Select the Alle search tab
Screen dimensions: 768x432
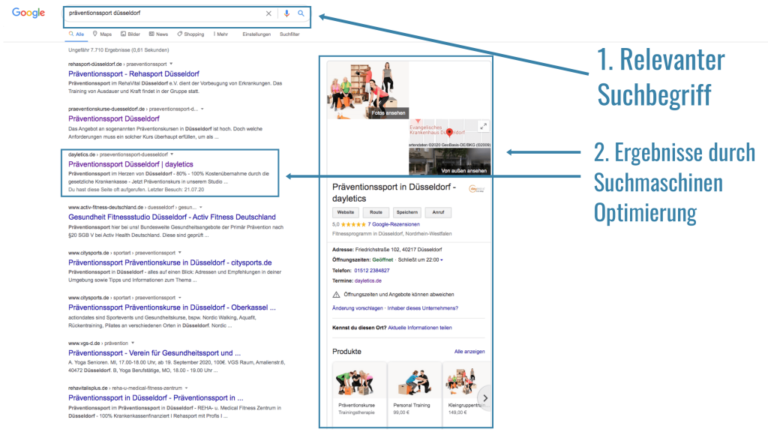[76, 34]
